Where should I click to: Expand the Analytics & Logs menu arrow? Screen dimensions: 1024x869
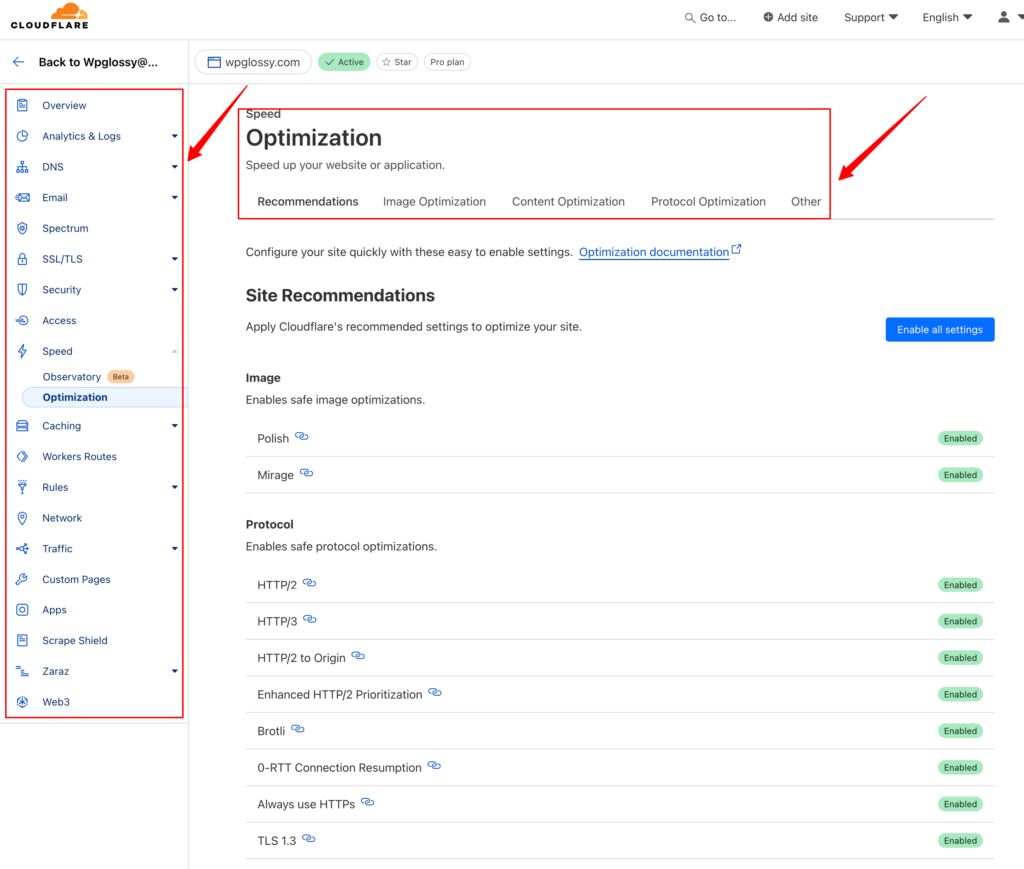(x=174, y=136)
